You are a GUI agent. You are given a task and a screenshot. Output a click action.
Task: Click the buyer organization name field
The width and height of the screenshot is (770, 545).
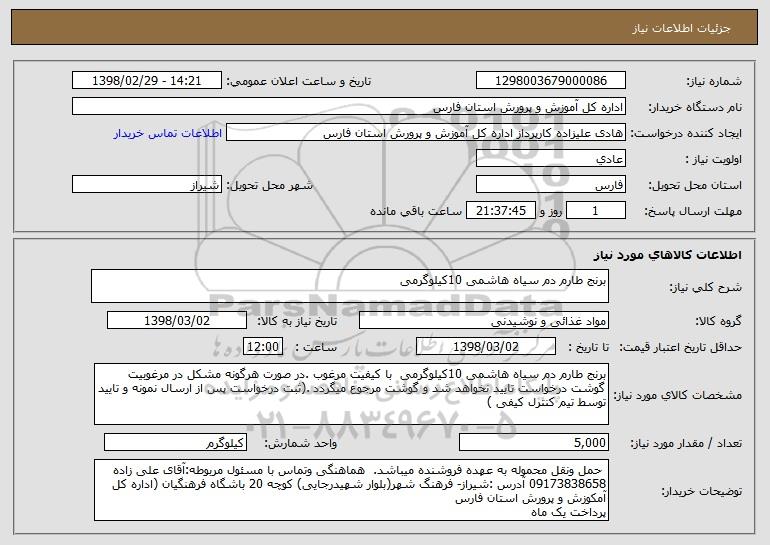[349, 107]
